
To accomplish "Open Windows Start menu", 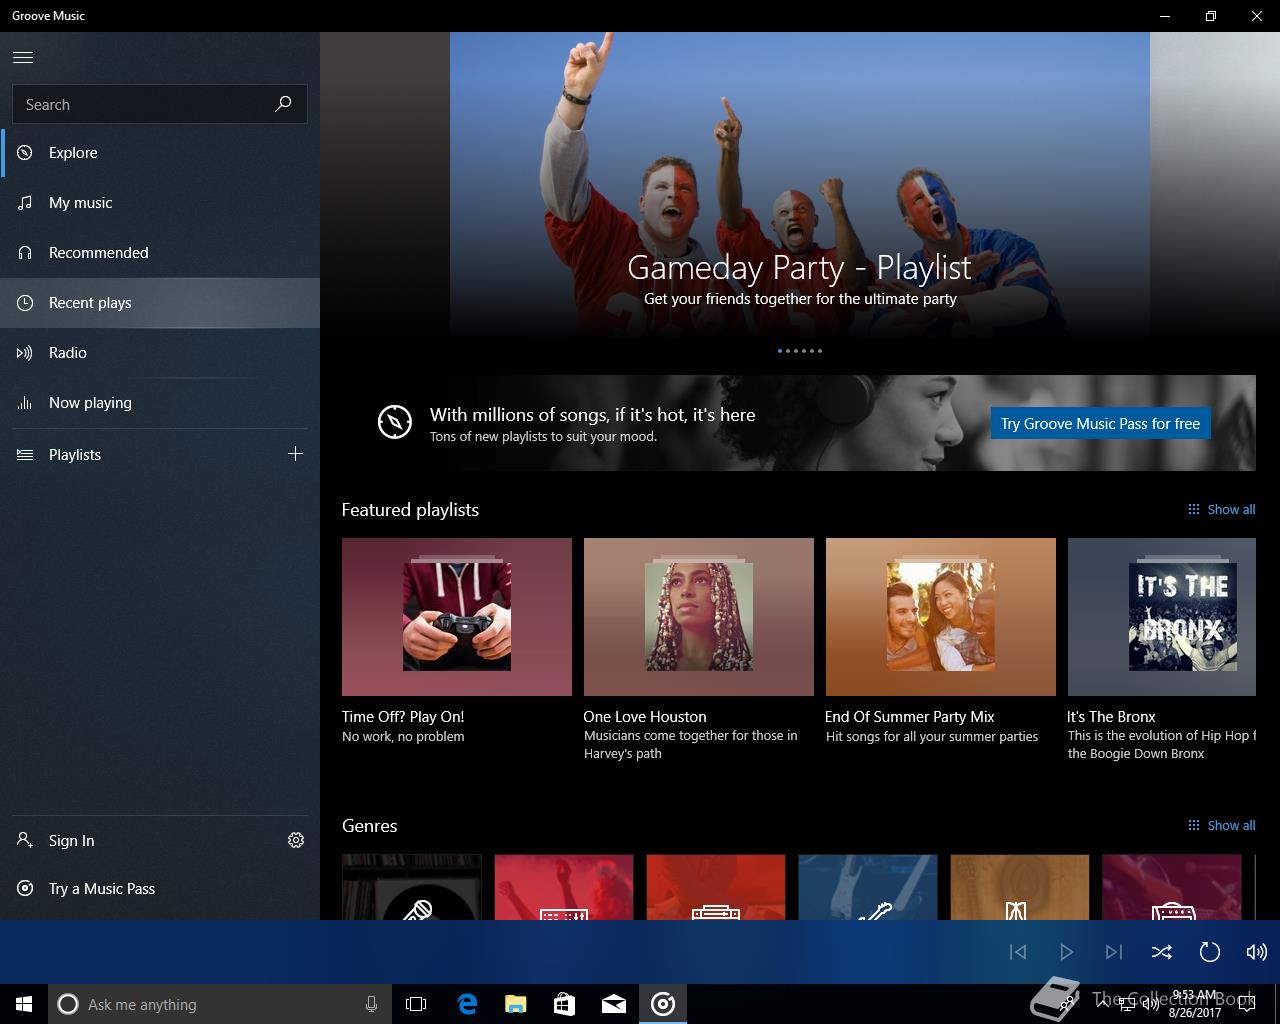I will pyautogui.click(x=24, y=1004).
